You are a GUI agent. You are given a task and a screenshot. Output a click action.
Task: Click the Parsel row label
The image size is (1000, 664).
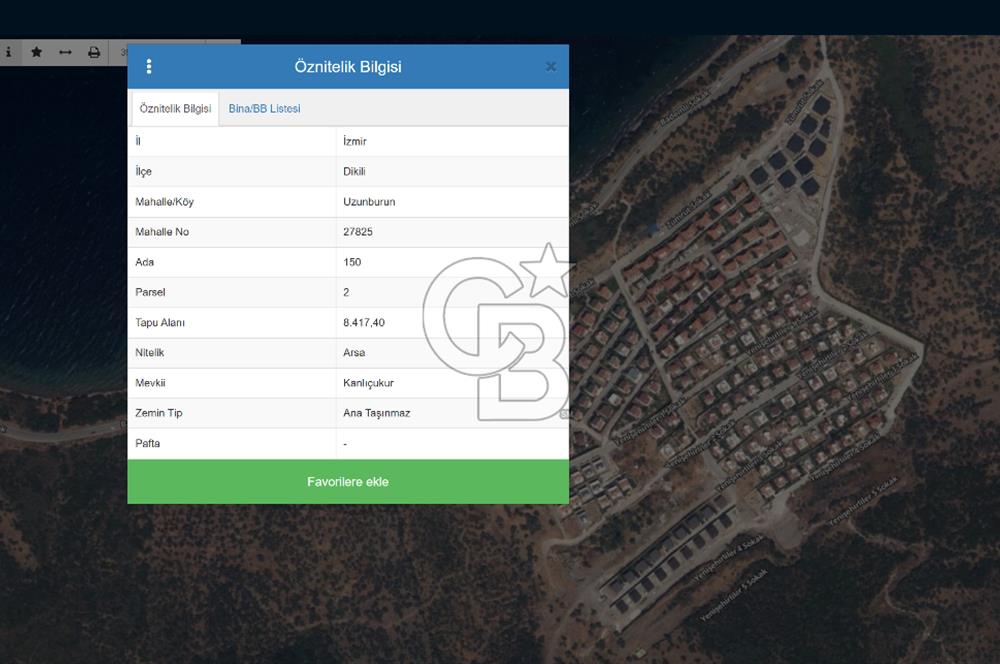tap(150, 292)
